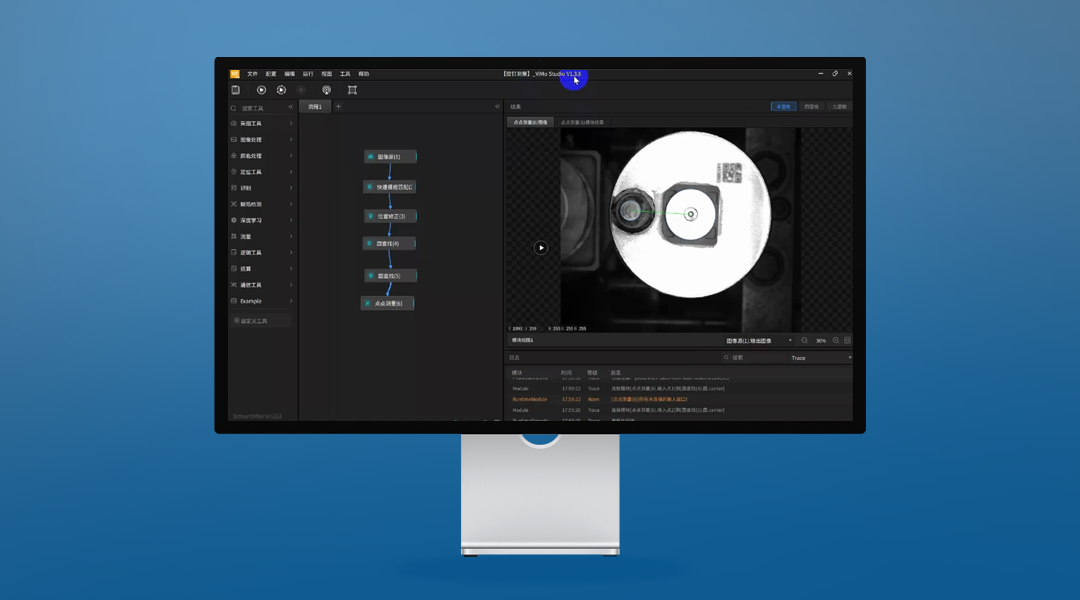The height and width of the screenshot is (600, 1080).
Task: Switch to the 点点测量(6) module result tab
Action: tap(582, 123)
